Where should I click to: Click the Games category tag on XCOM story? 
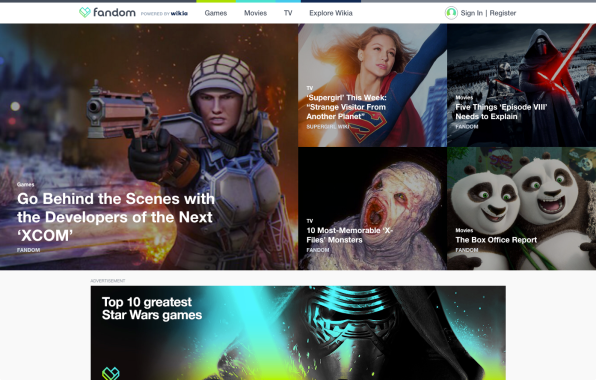point(25,184)
